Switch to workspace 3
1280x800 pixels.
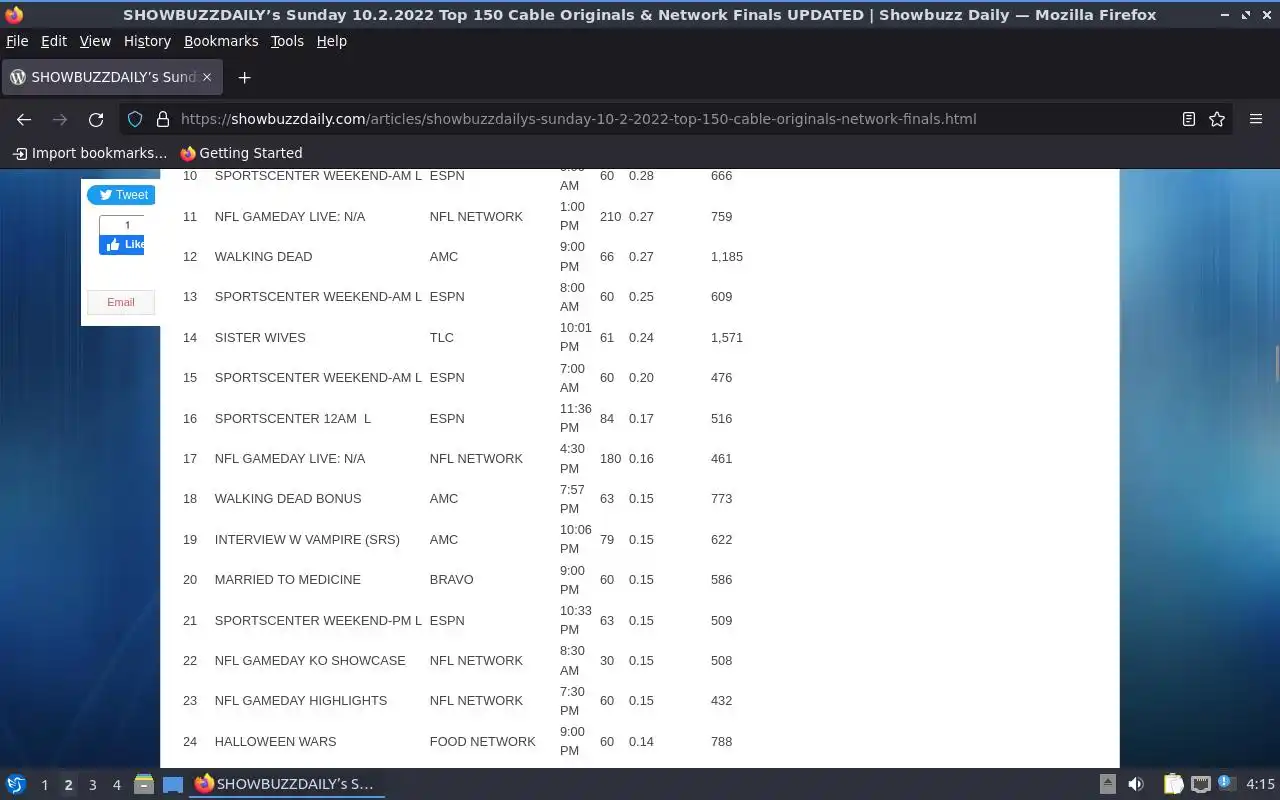pyautogui.click(x=92, y=785)
